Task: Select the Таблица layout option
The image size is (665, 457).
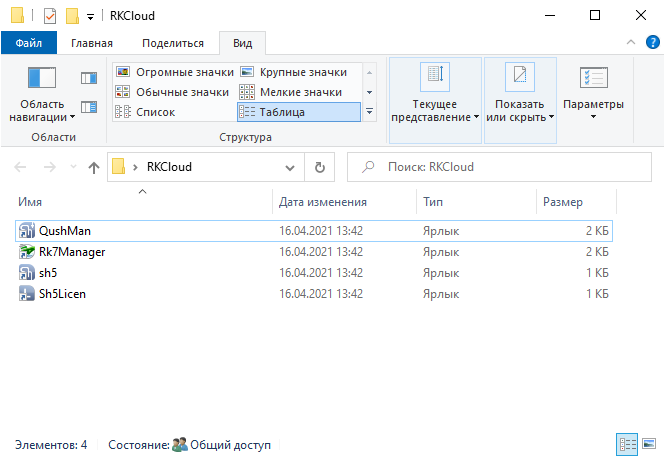Action: click(297, 112)
